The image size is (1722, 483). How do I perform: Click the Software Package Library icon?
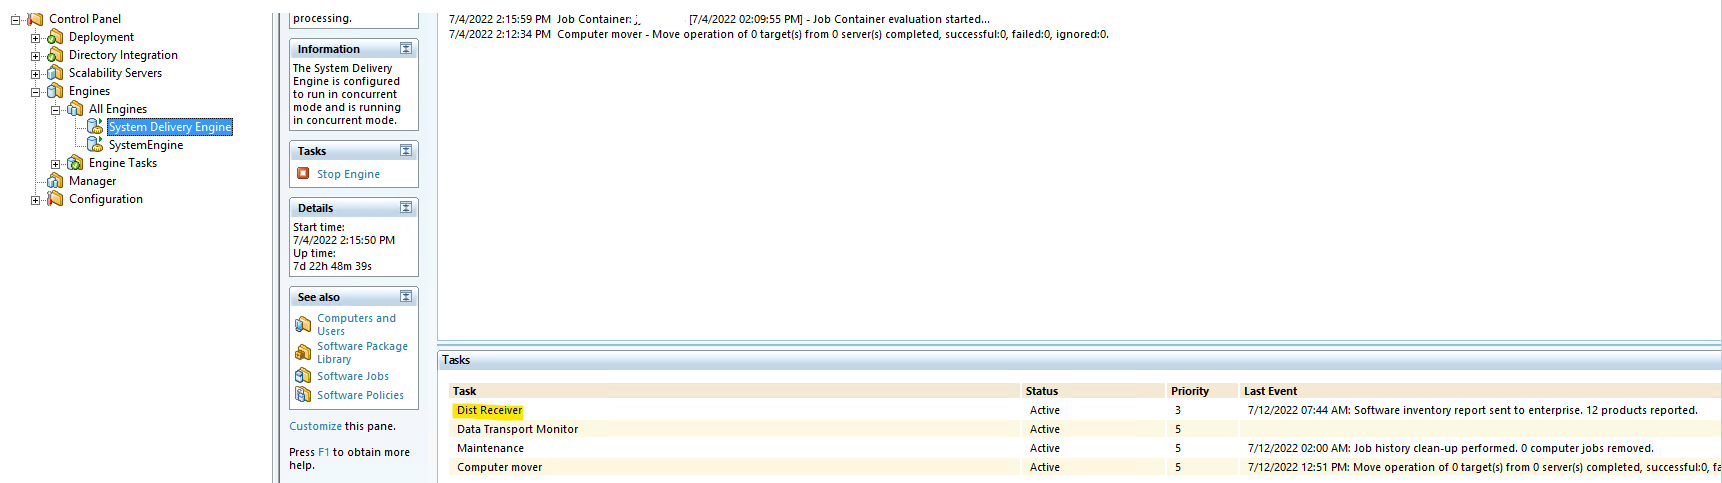click(x=303, y=353)
